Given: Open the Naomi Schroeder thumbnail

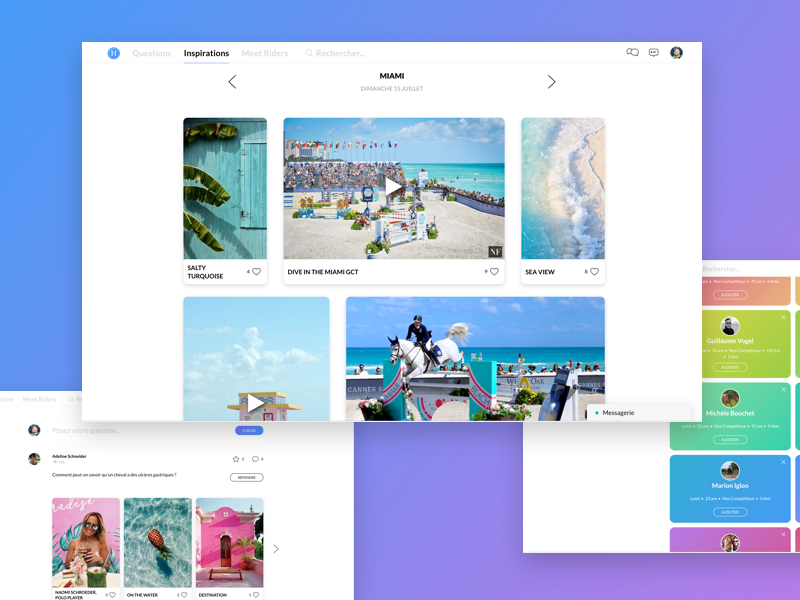Looking at the screenshot, I should (x=86, y=543).
